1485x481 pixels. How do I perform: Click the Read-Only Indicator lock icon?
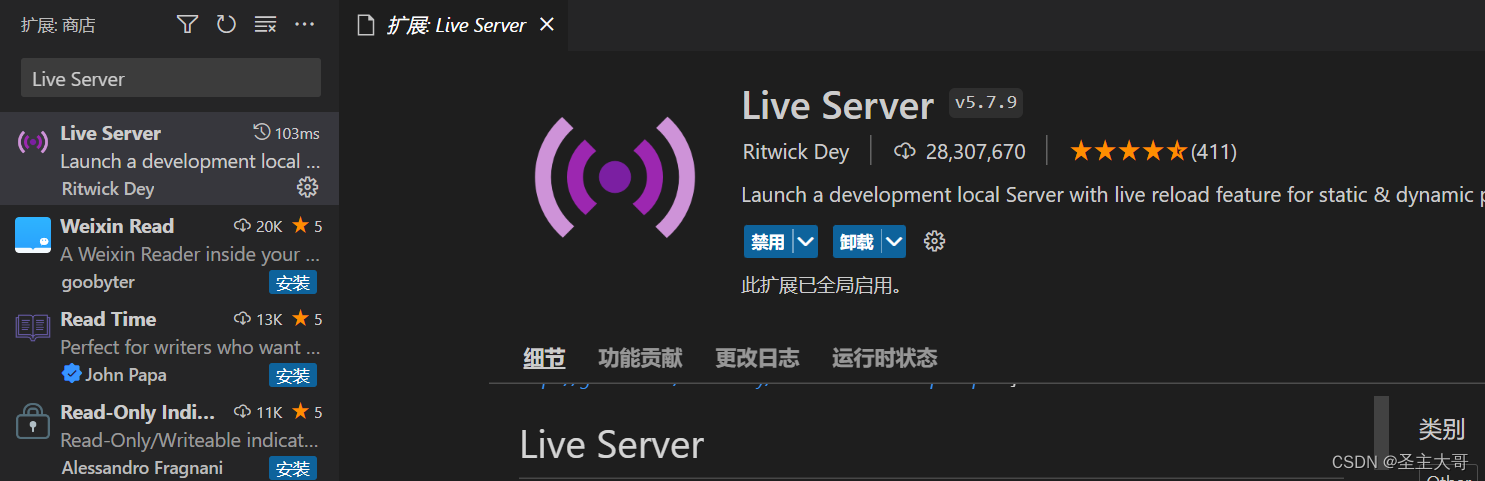[33, 421]
